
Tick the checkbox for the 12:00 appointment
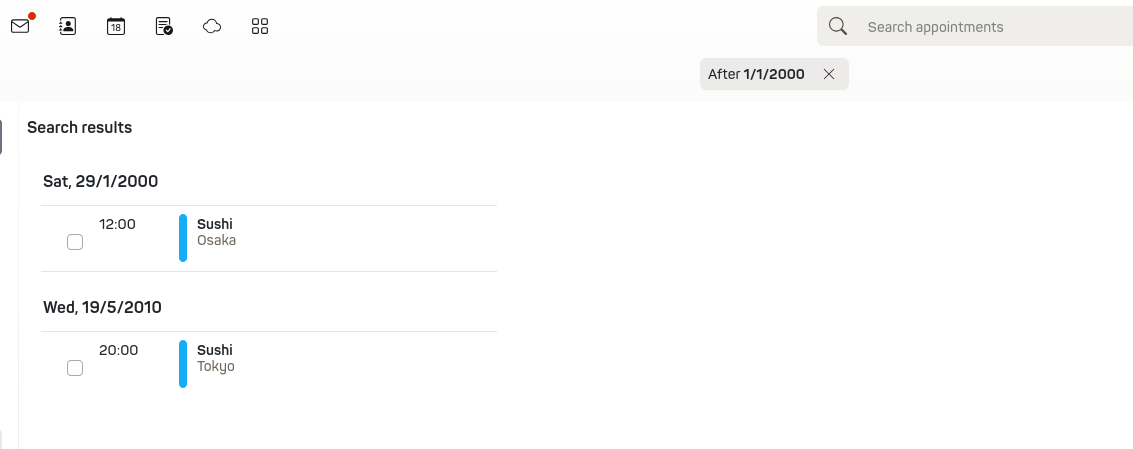[x=75, y=242]
